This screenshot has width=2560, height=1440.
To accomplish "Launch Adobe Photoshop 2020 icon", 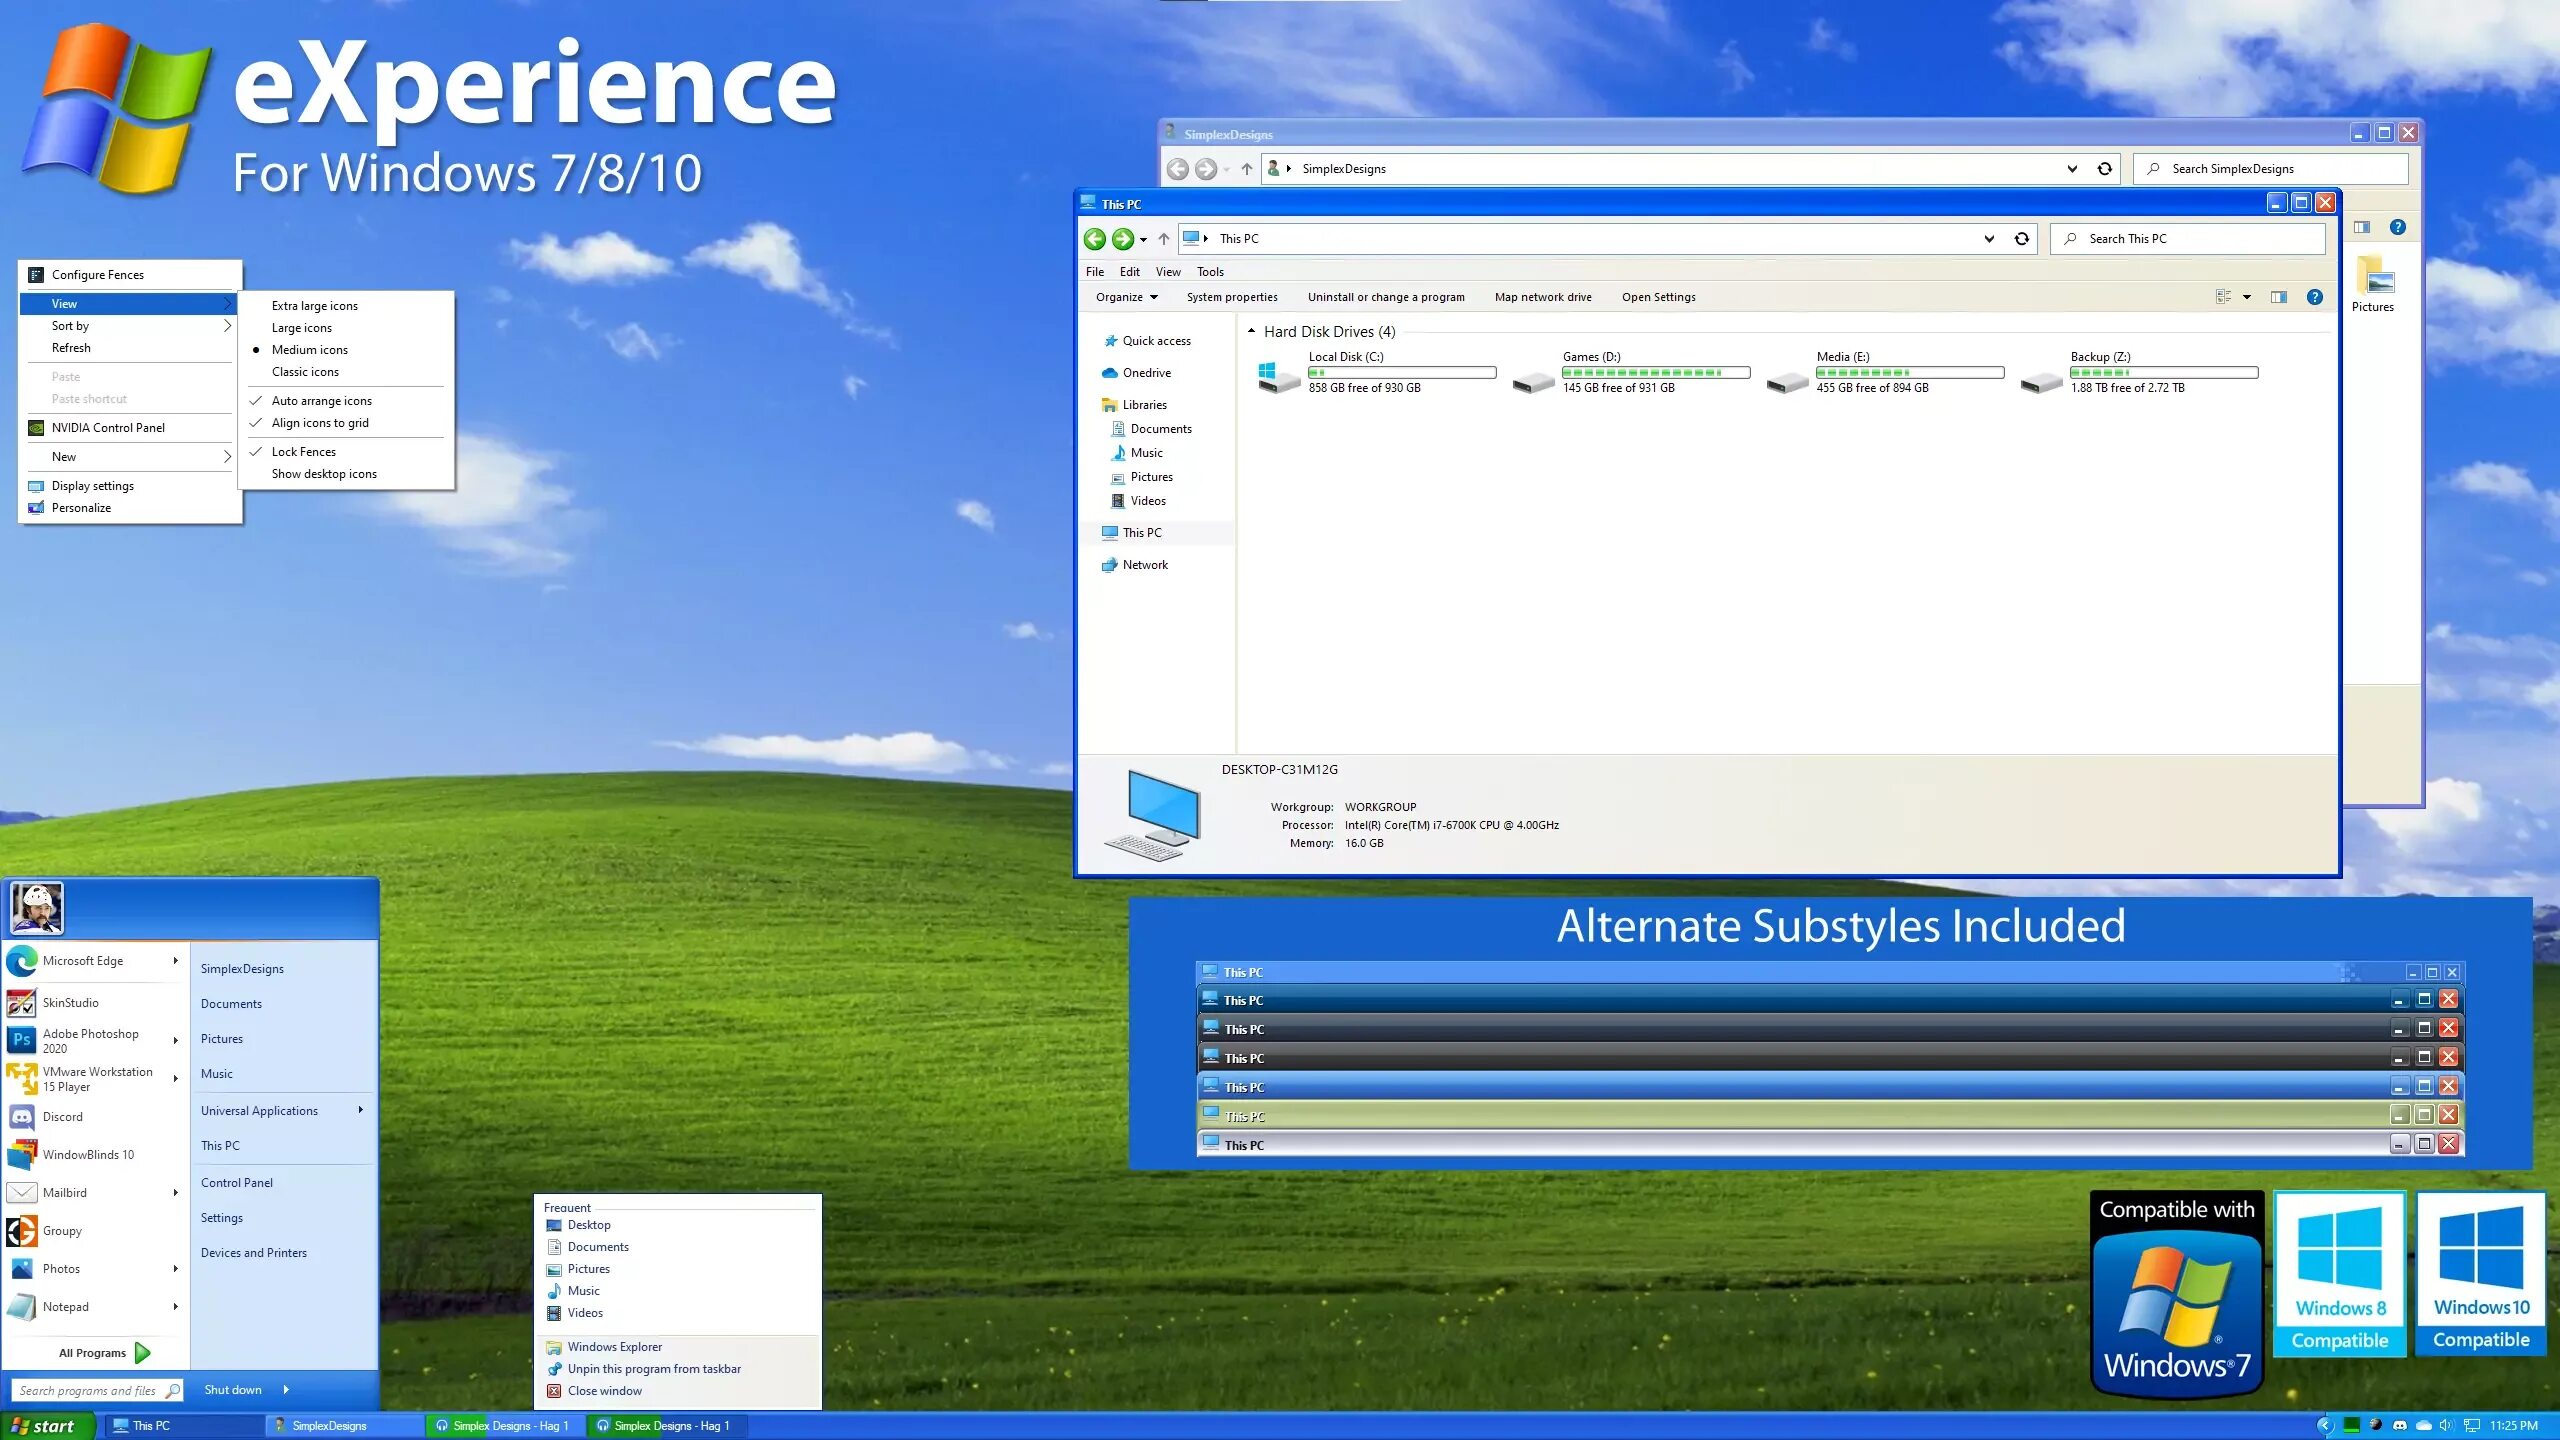I will 22,1040.
